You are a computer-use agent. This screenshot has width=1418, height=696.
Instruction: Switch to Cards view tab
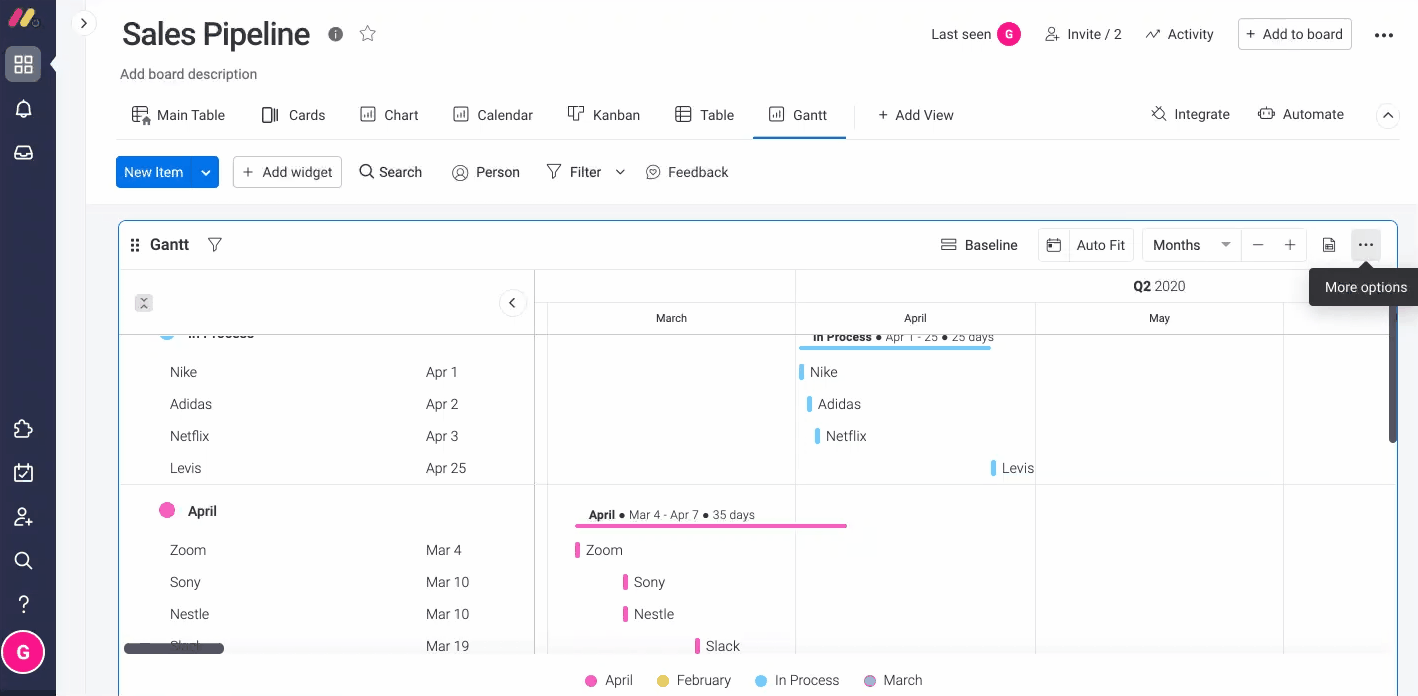(293, 115)
